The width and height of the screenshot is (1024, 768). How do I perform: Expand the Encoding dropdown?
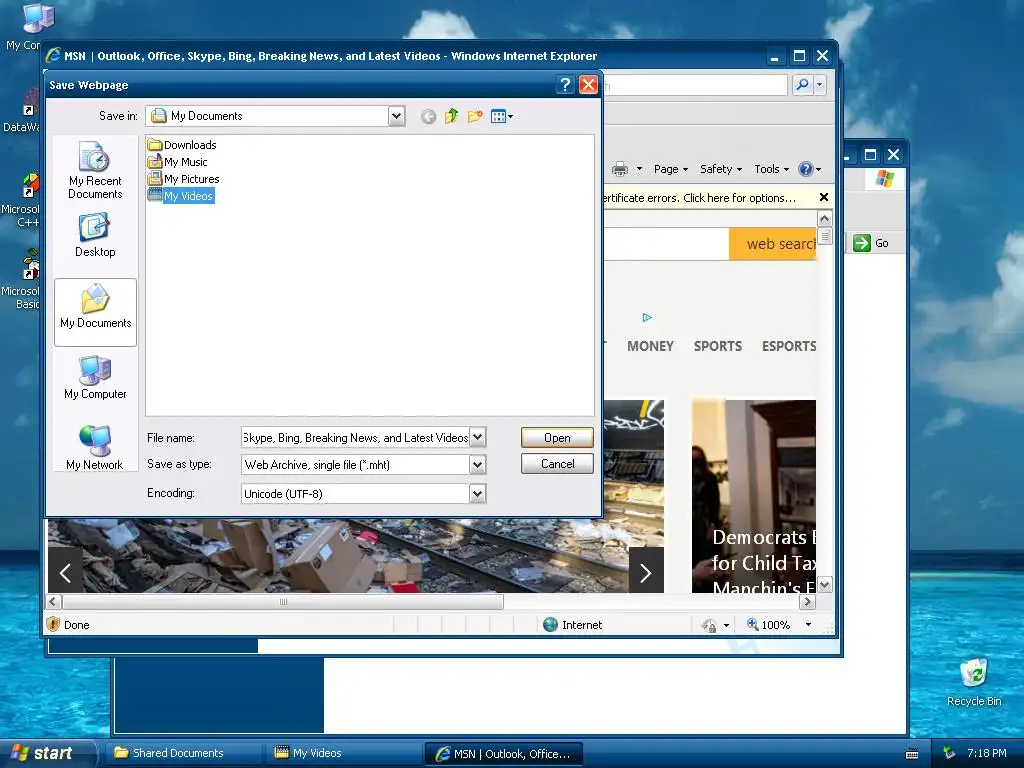pos(478,494)
